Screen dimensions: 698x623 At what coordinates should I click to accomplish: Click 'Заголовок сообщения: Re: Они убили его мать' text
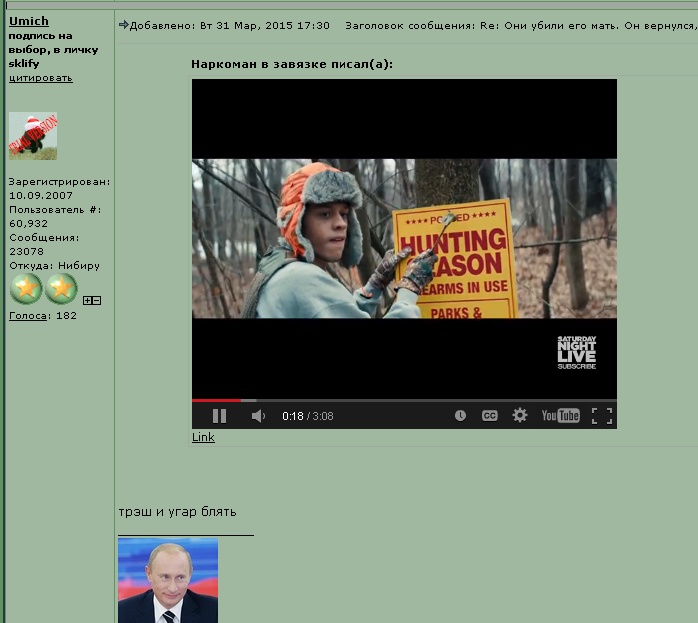click(482, 26)
